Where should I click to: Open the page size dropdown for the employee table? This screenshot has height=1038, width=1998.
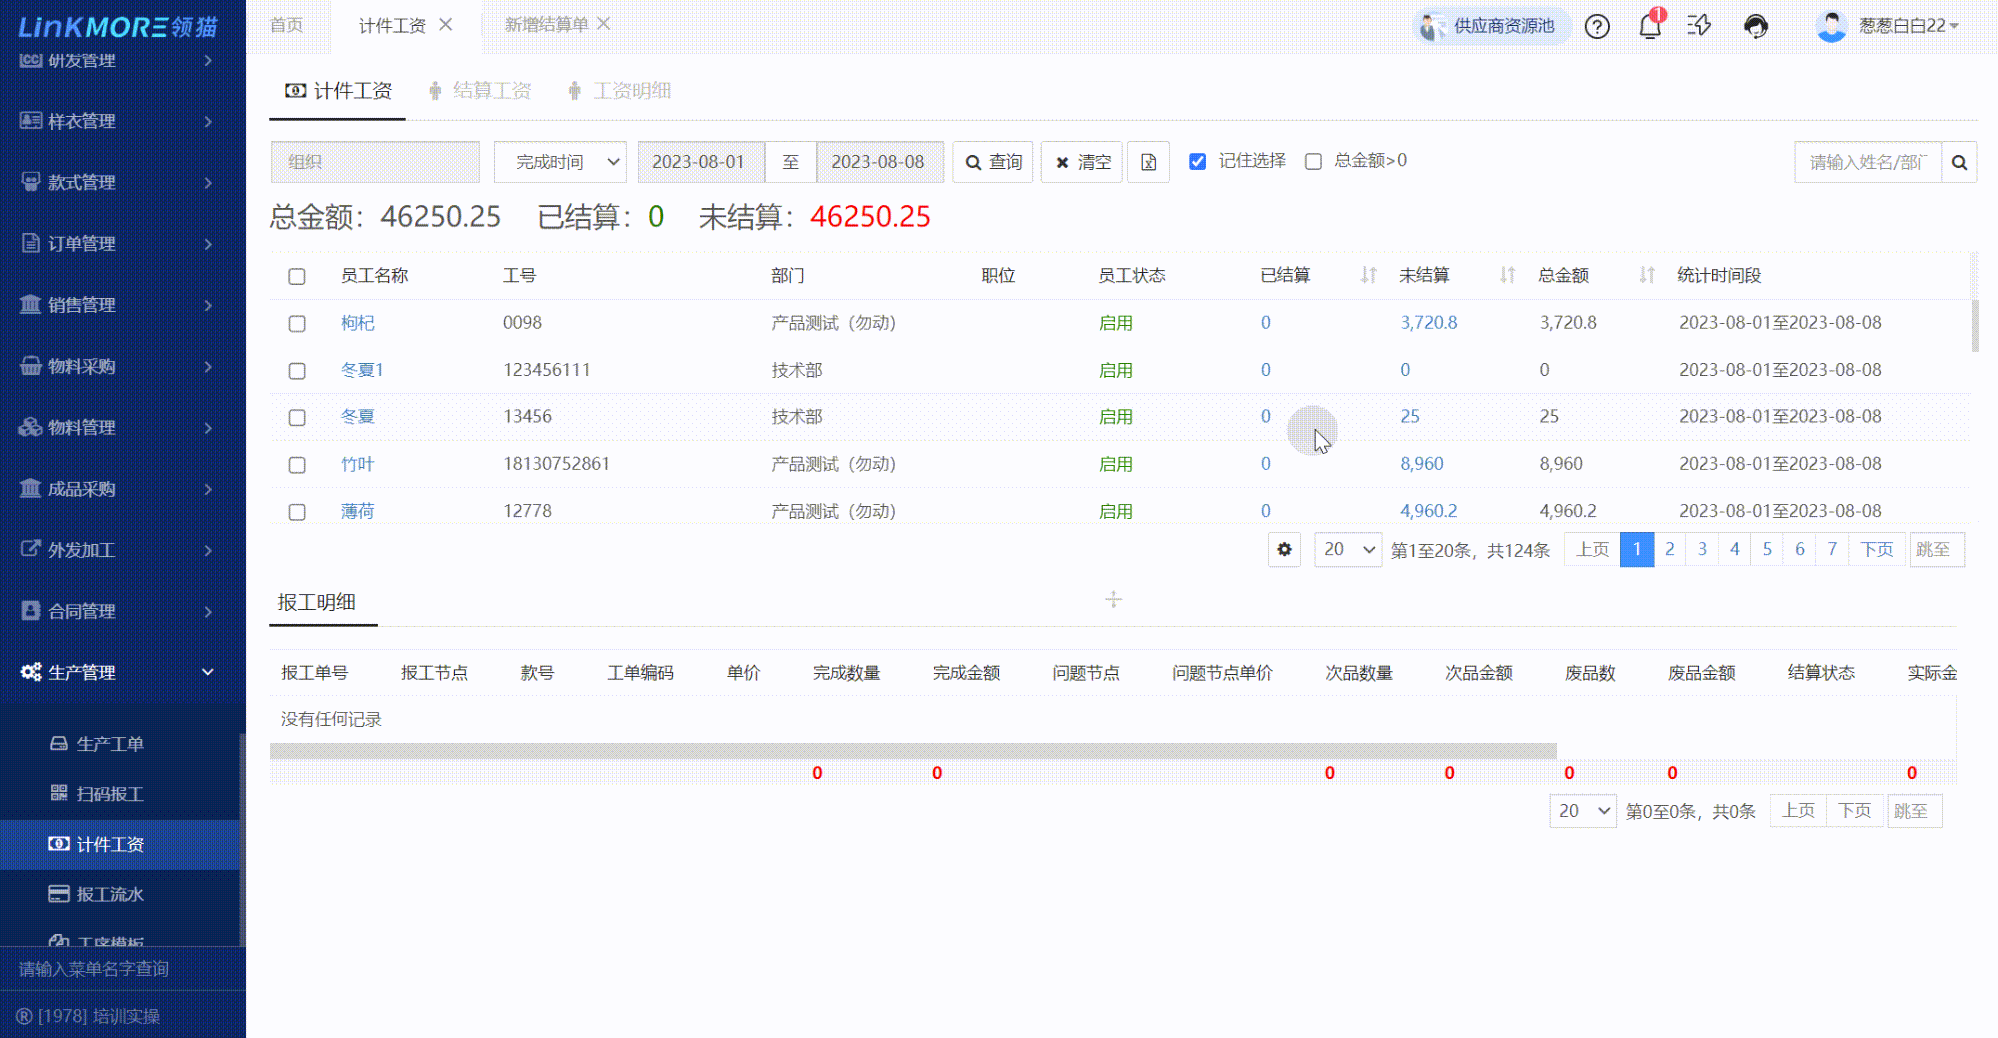tap(1348, 549)
